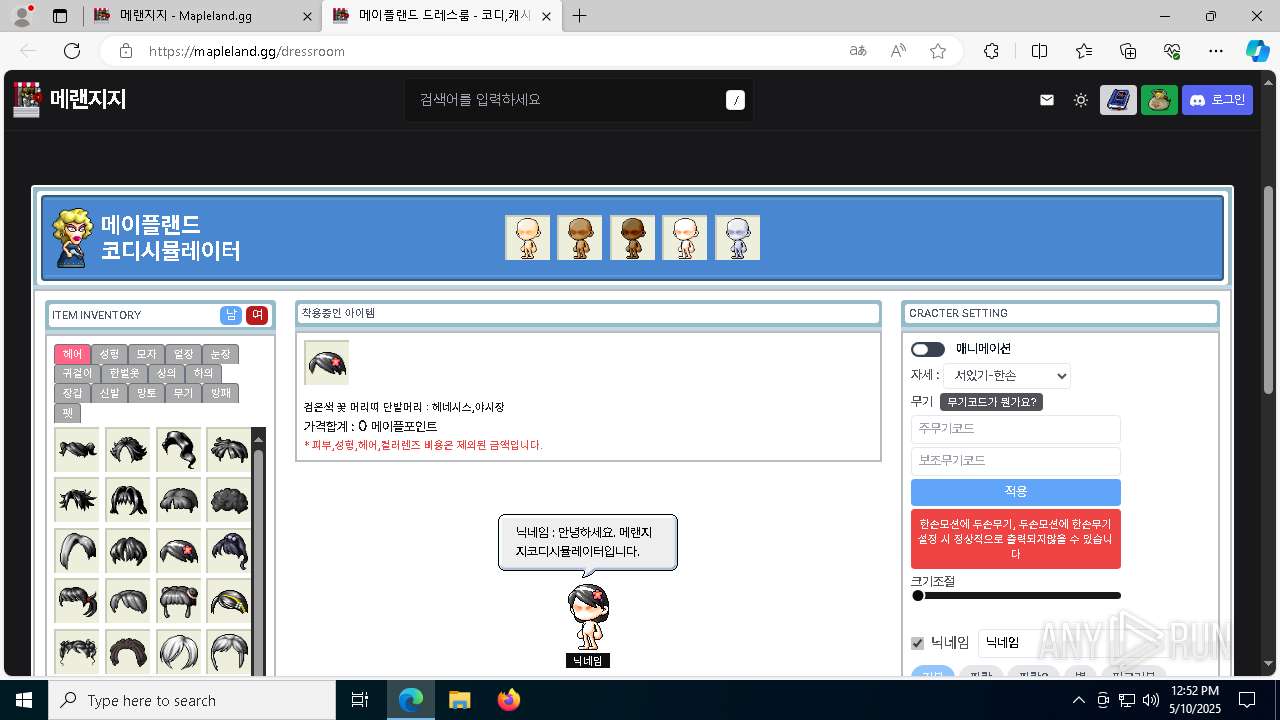The height and width of the screenshot is (720, 1280).
Task: Switch to the 모자 category tab
Action: (x=146, y=354)
